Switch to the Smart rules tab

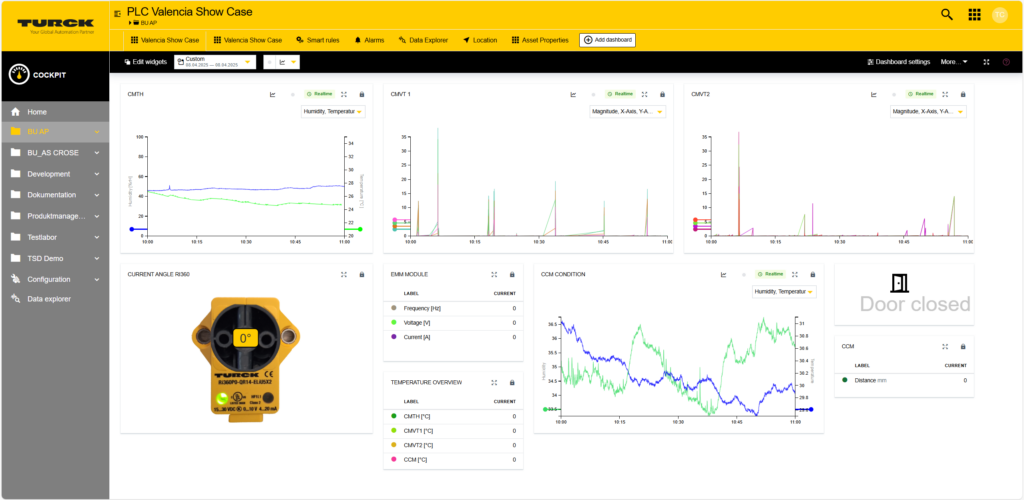tap(318, 40)
